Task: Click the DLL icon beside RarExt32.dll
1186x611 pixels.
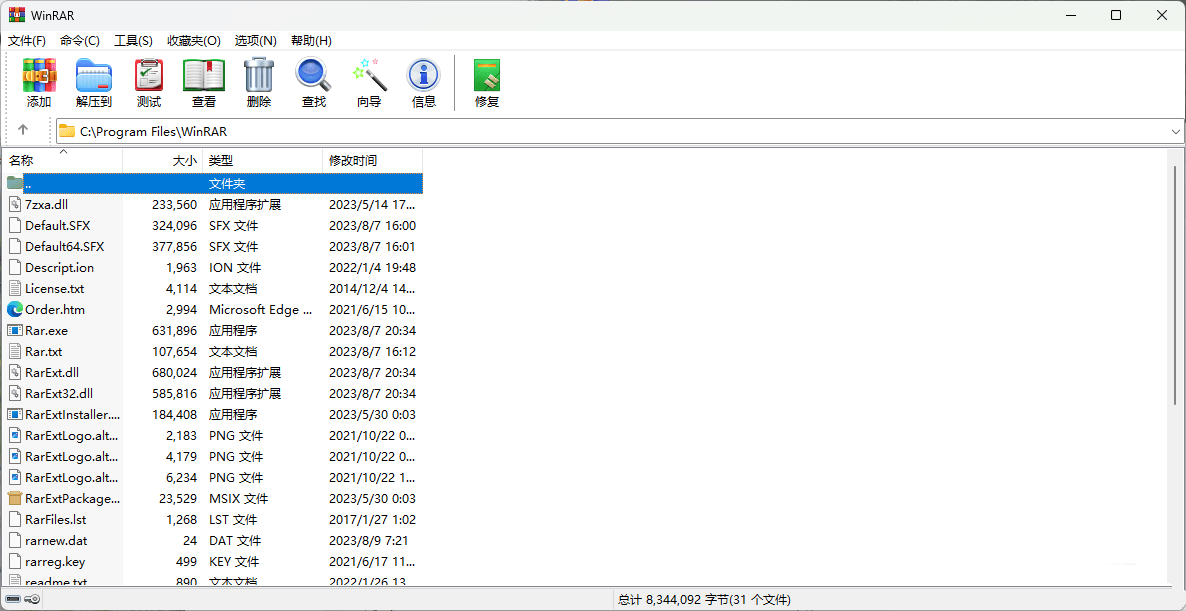Action: pos(14,393)
